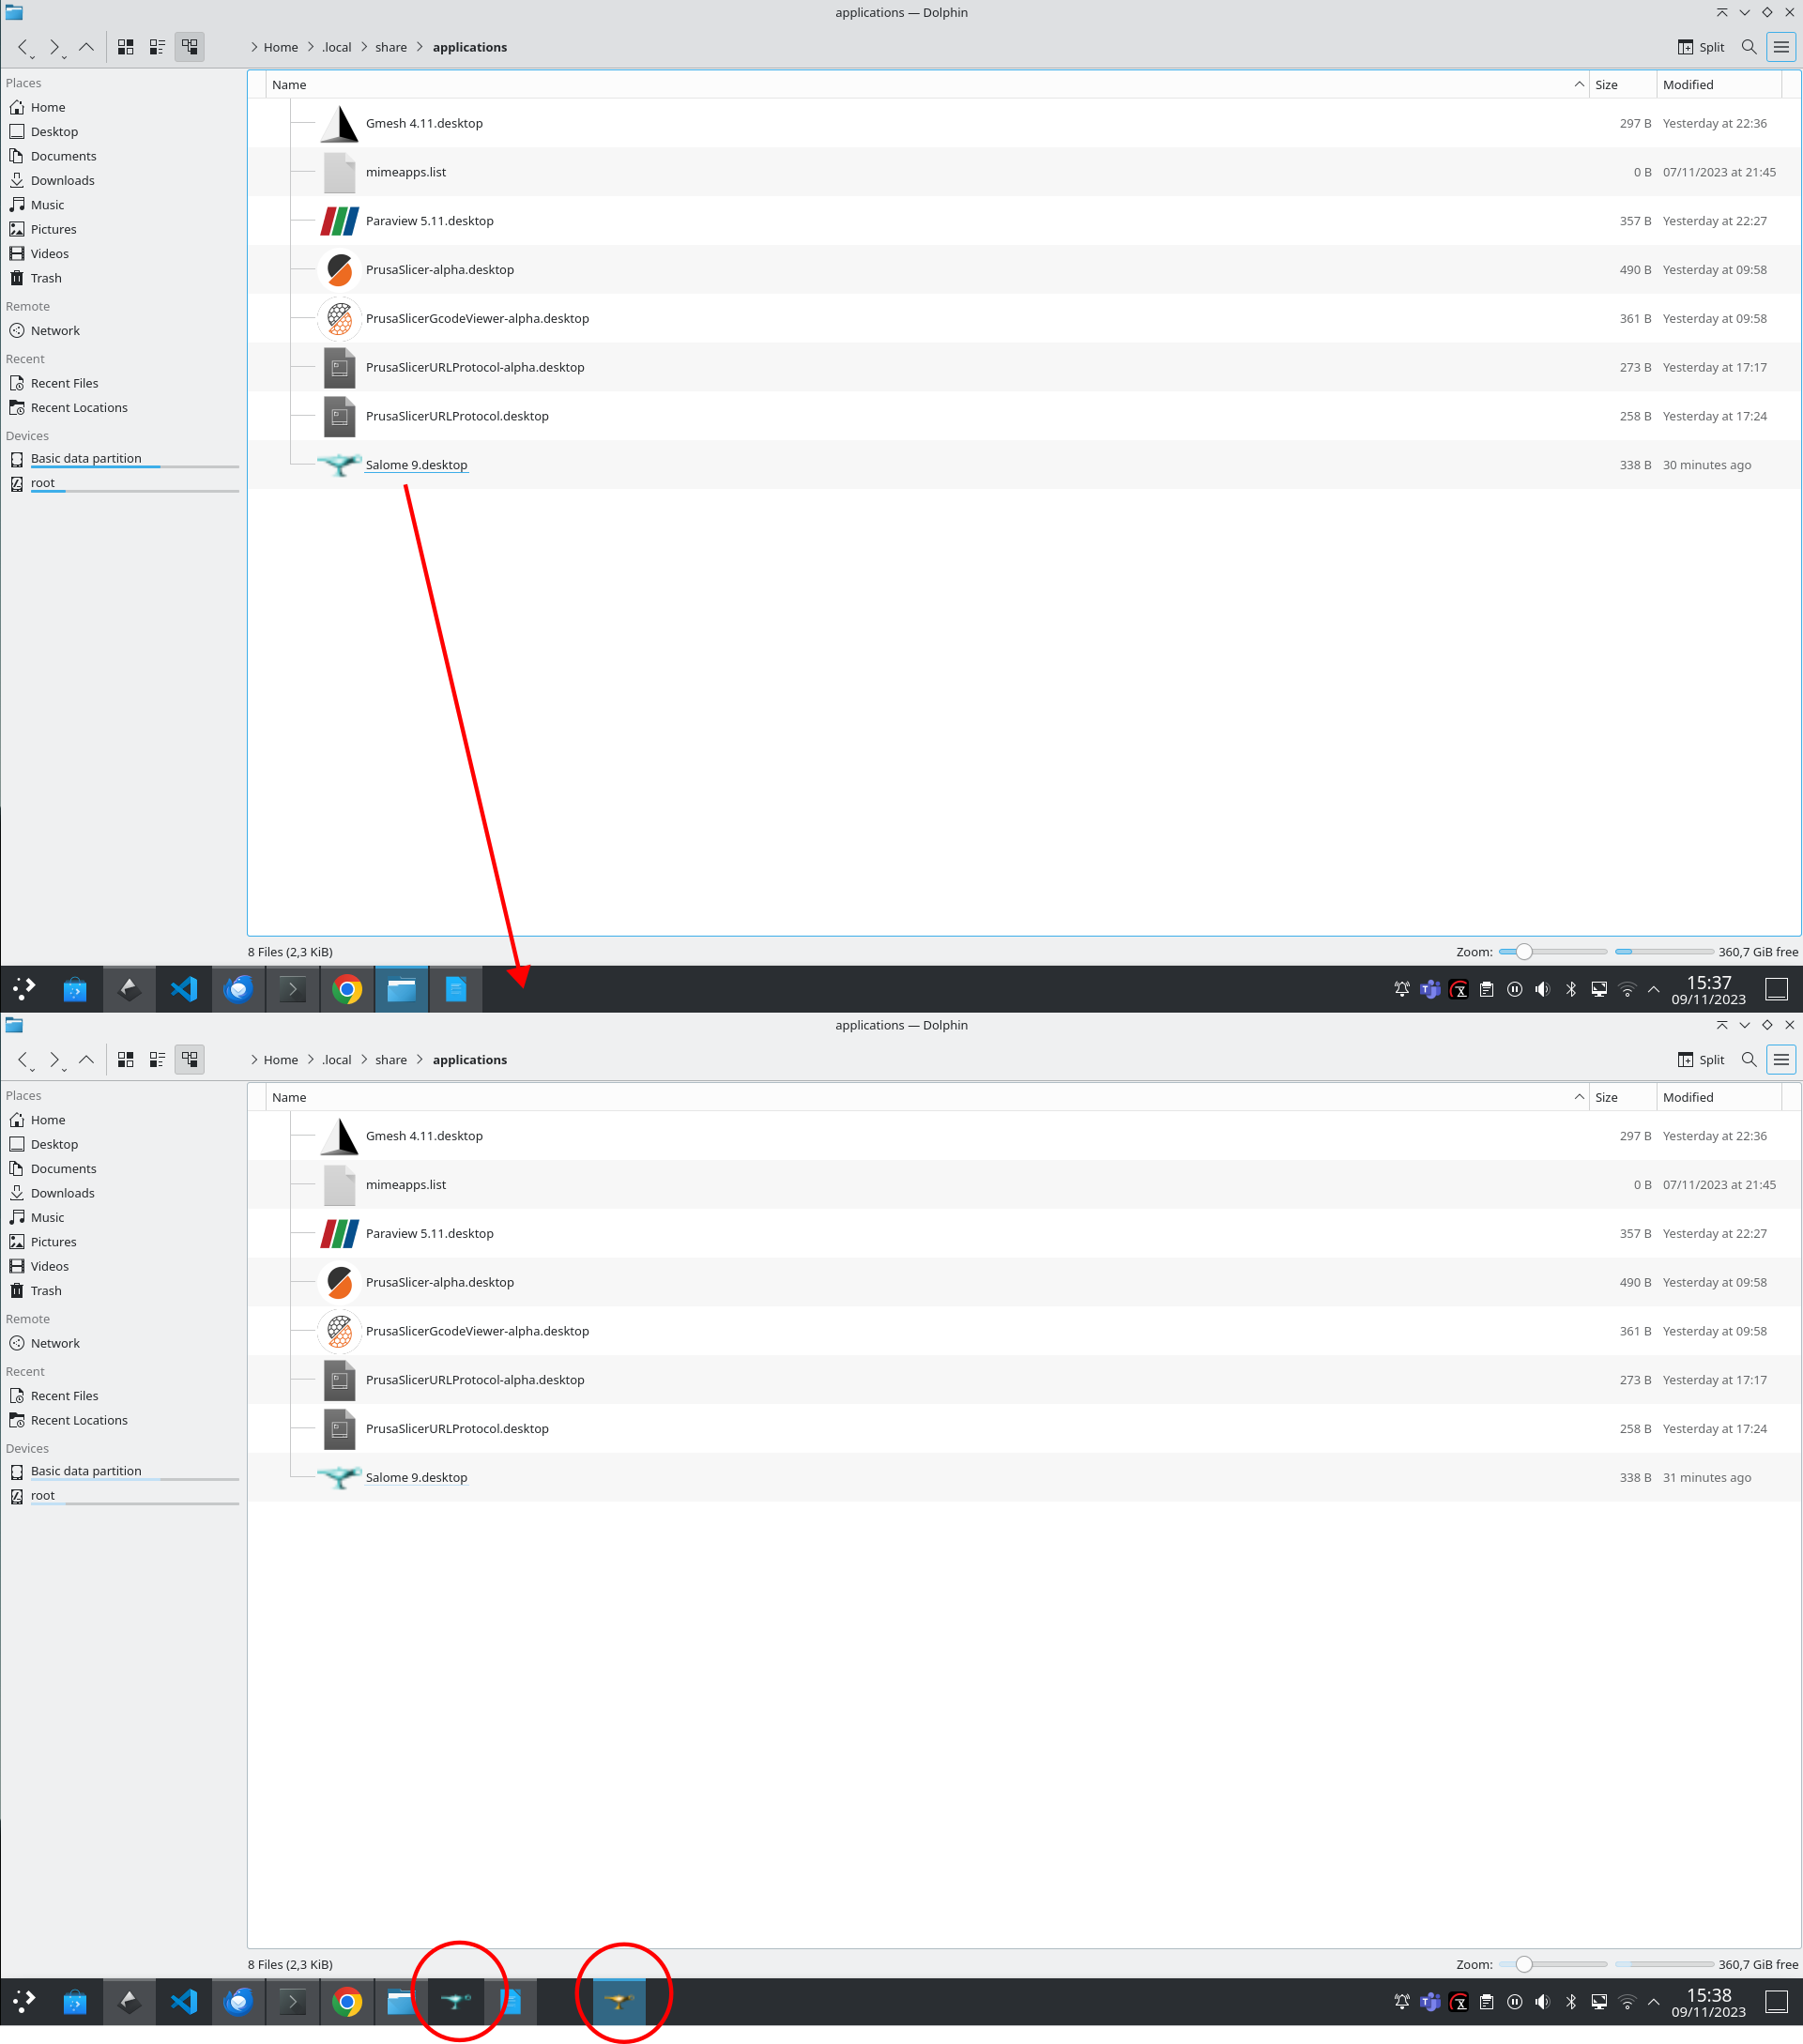Click chevron before applications in lower breadcrumb

[420, 1060]
